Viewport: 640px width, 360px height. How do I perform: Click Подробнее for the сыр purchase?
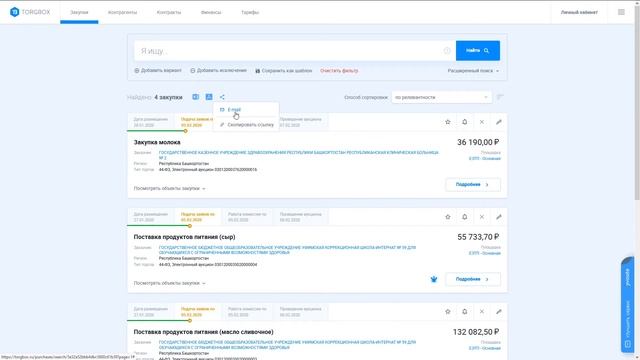tap(473, 279)
